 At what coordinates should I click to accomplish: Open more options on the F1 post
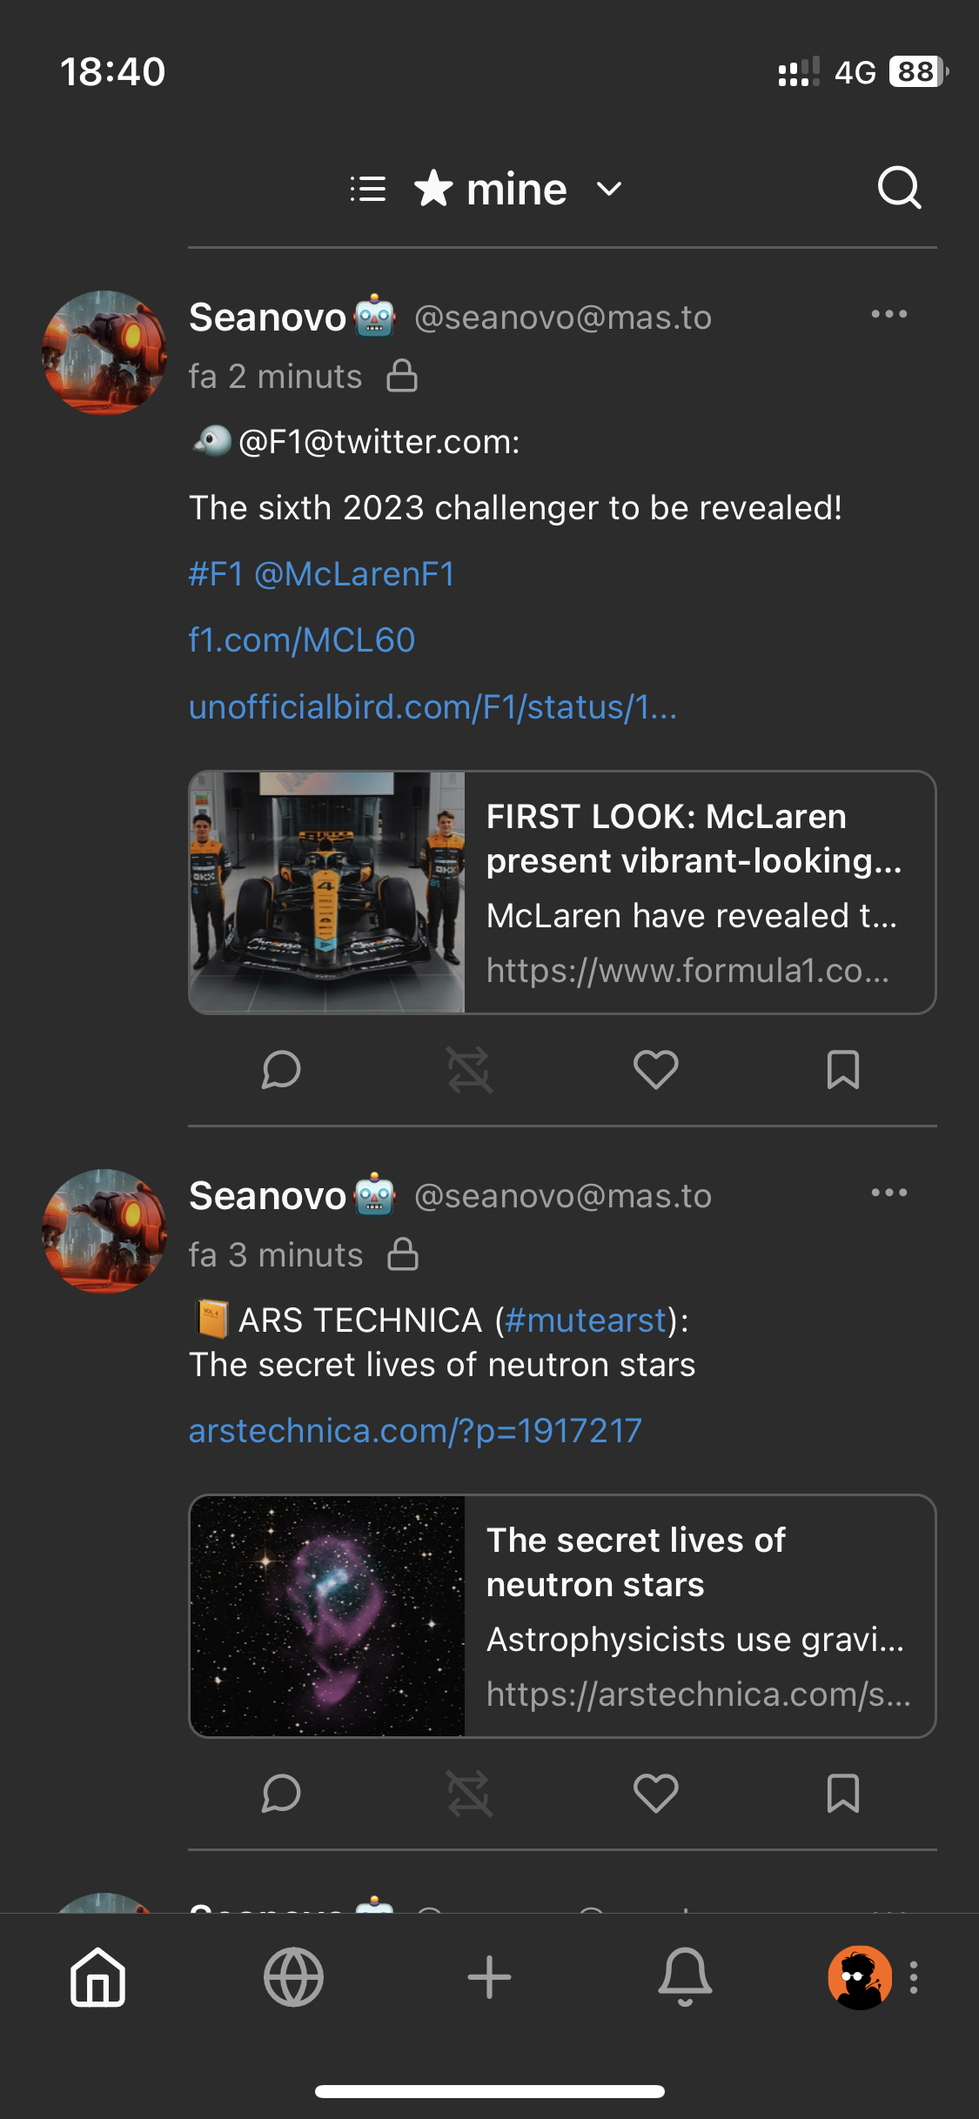tap(889, 315)
